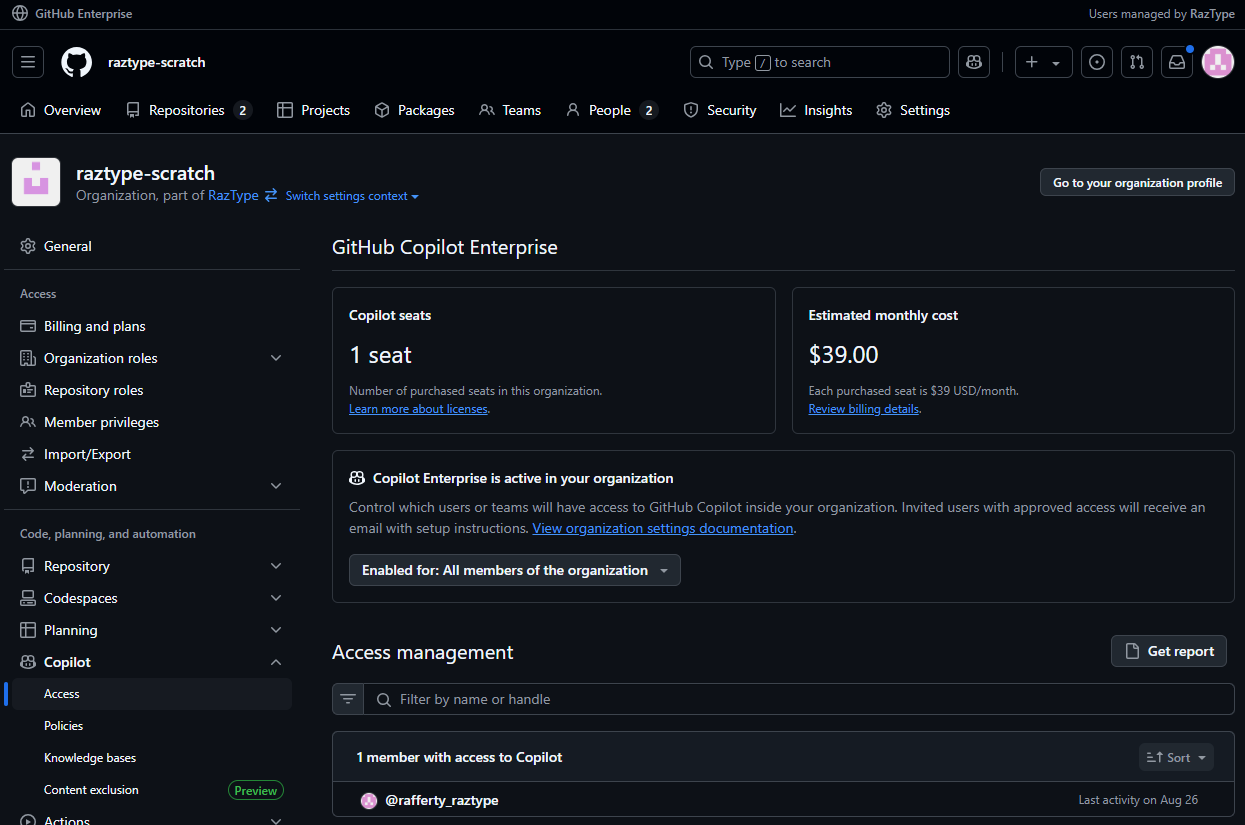Open the create new plus dropdown
This screenshot has width=1245, height=825.
1043,62
